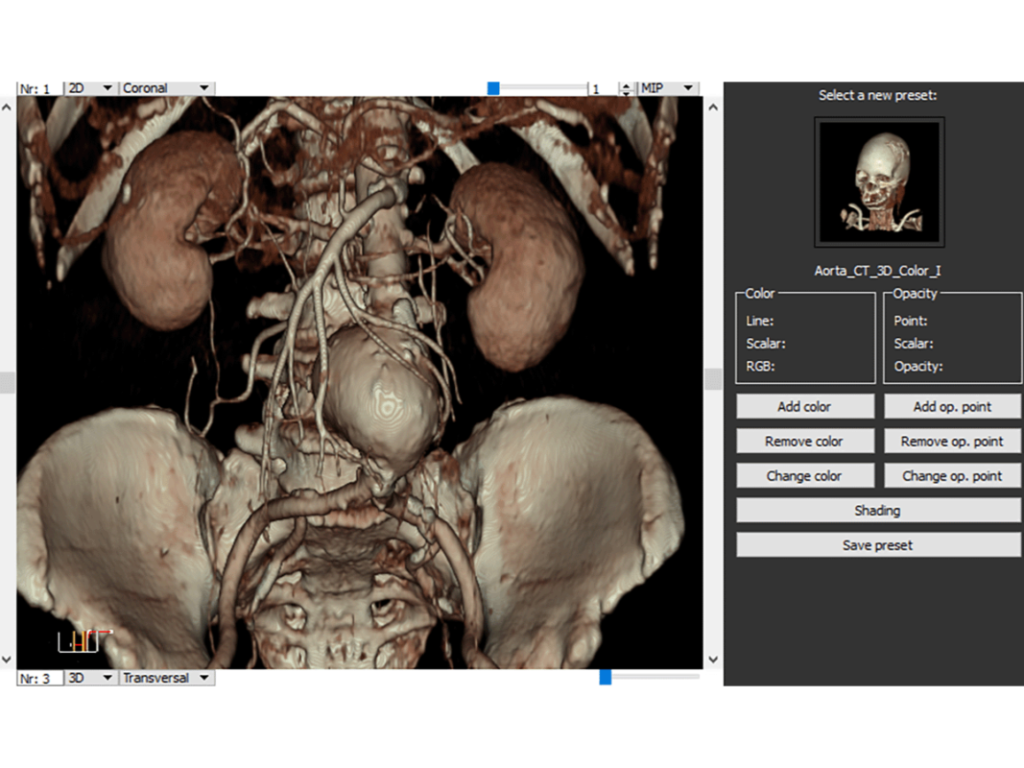Open the 3D view mode dropdown

click(91, 678)
